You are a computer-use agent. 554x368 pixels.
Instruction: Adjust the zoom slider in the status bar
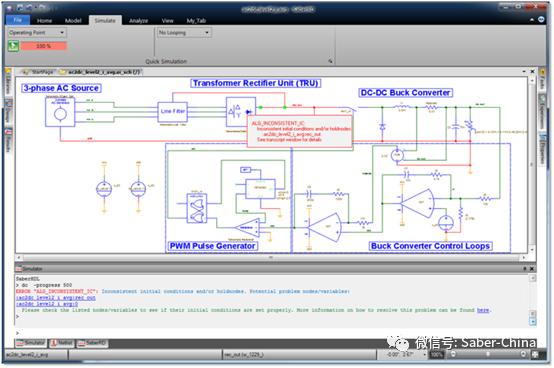click(x=489, y=354)
